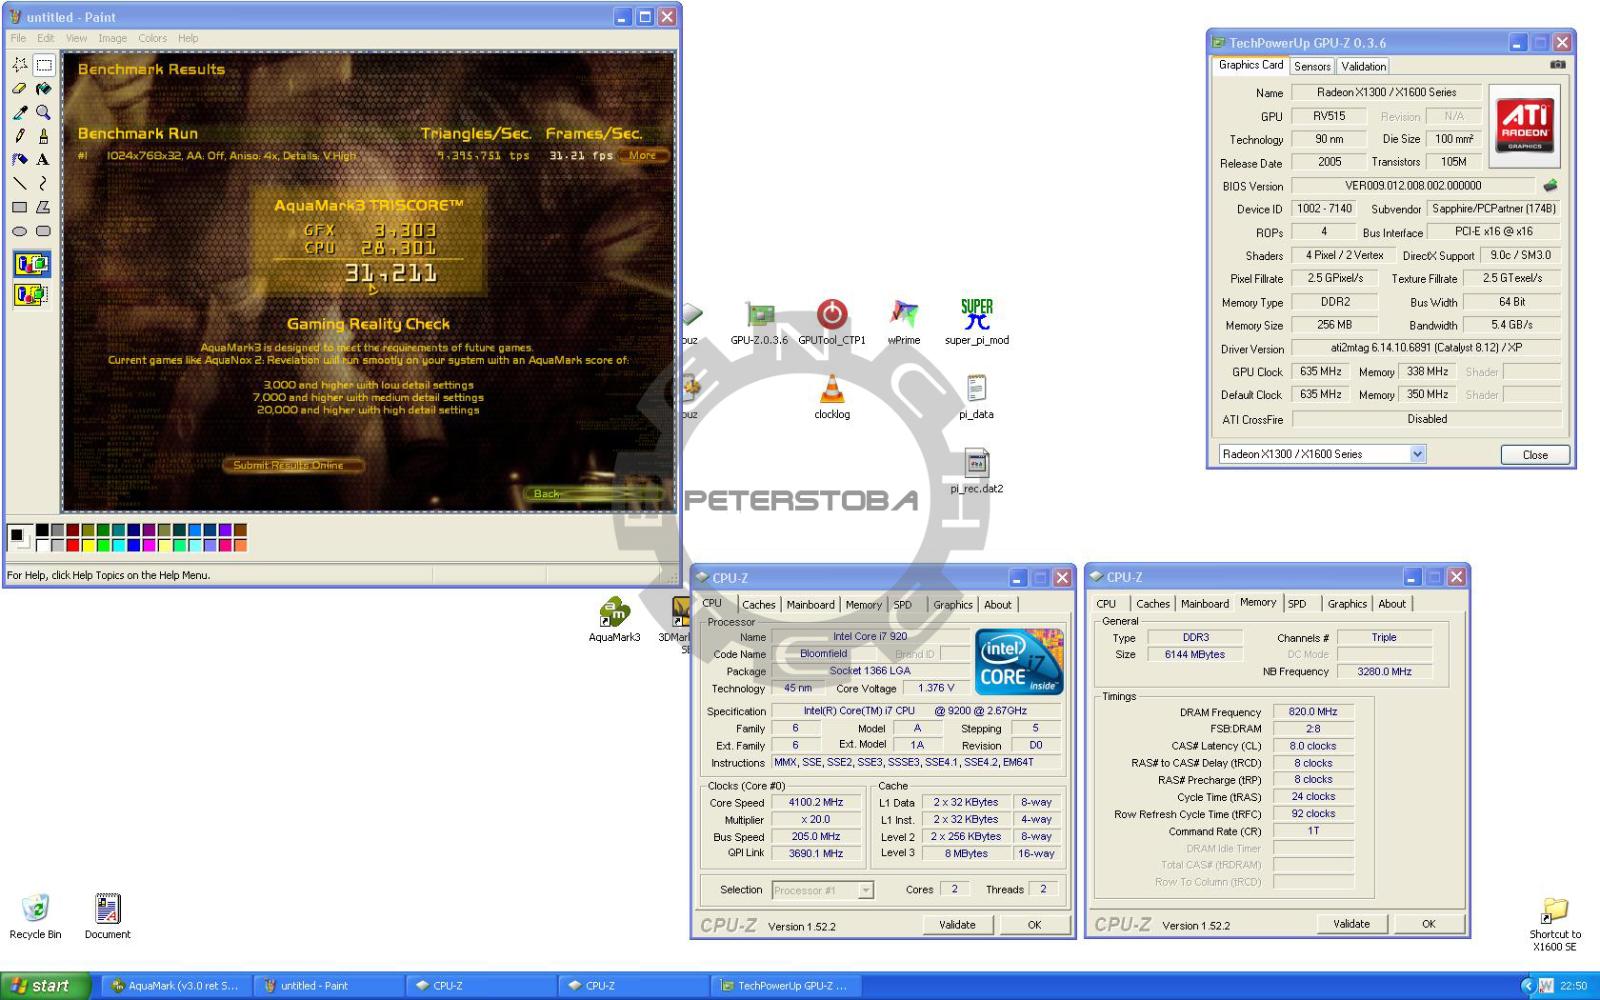
Task: Open the File menu in Paint
Action: 18,38
